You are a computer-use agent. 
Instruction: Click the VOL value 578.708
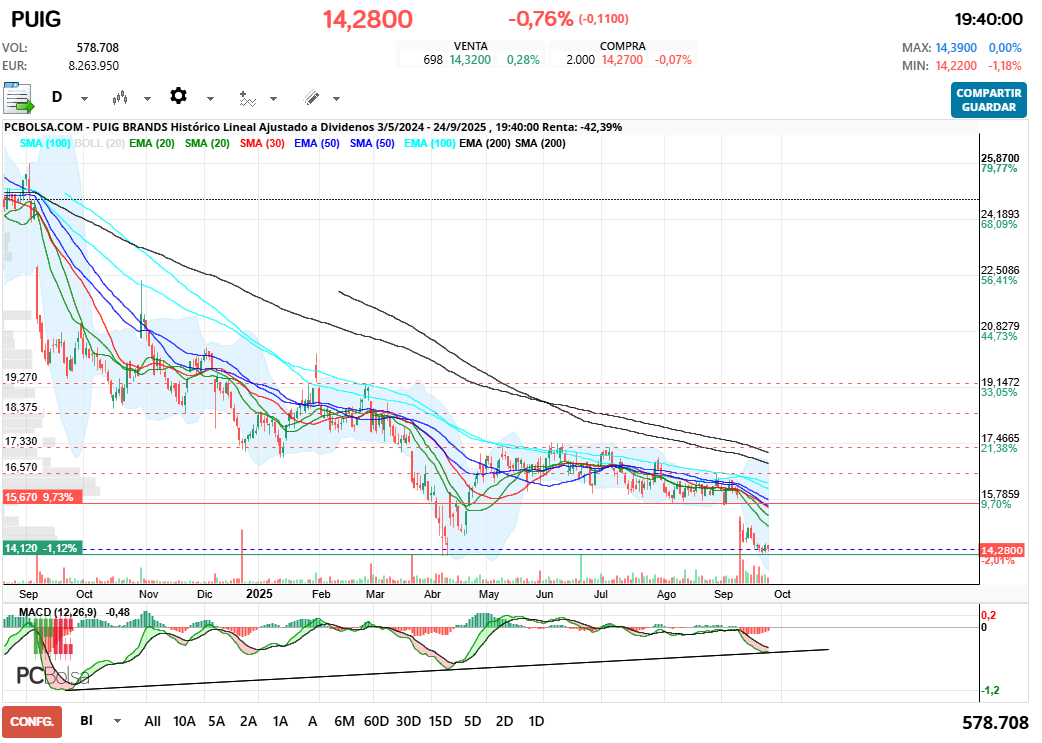[98, 48]
